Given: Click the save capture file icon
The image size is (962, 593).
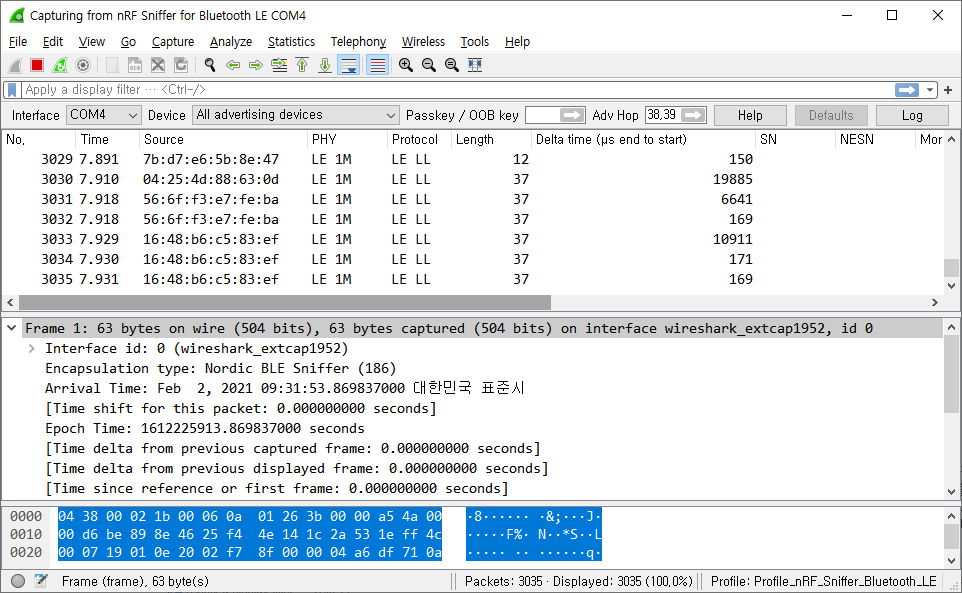Looking at the screenshot, I should coord(134,65).
